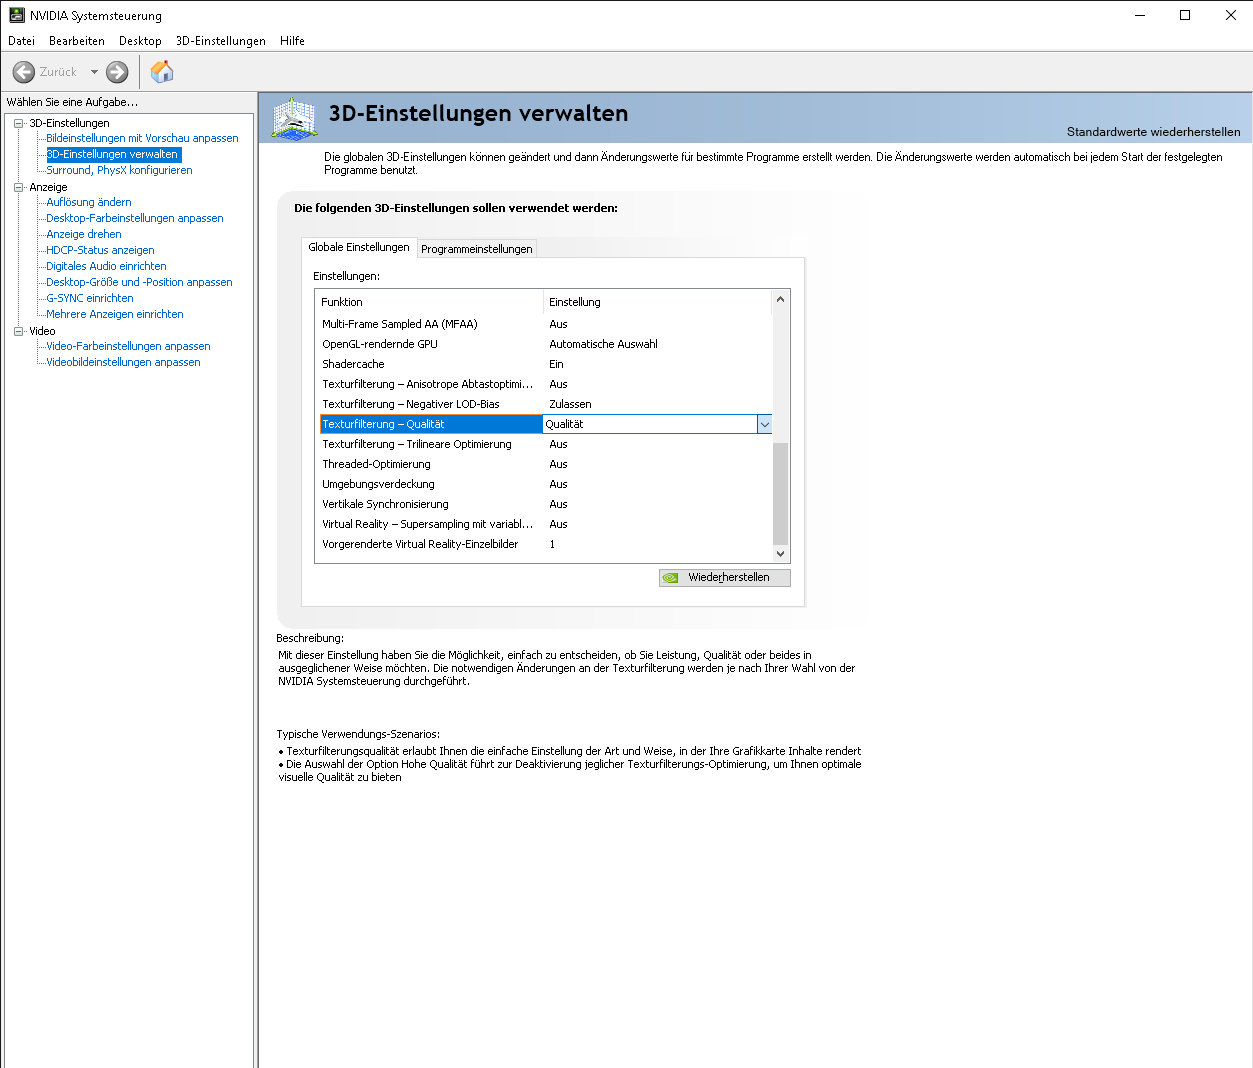The width and height of the screenshot is (1253, 1068).
Task: Open the back history dropdown arrow
Action: tap(94, 72)
